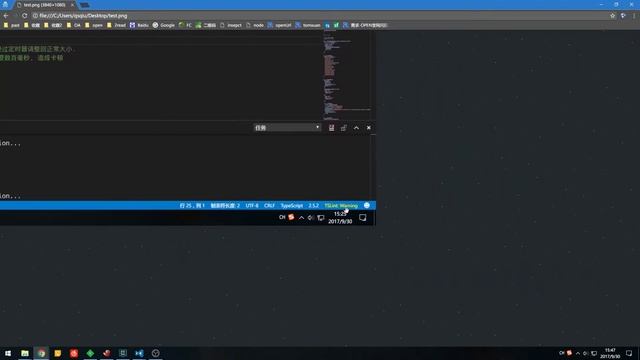Bookmark this page with the star icon

613,16
